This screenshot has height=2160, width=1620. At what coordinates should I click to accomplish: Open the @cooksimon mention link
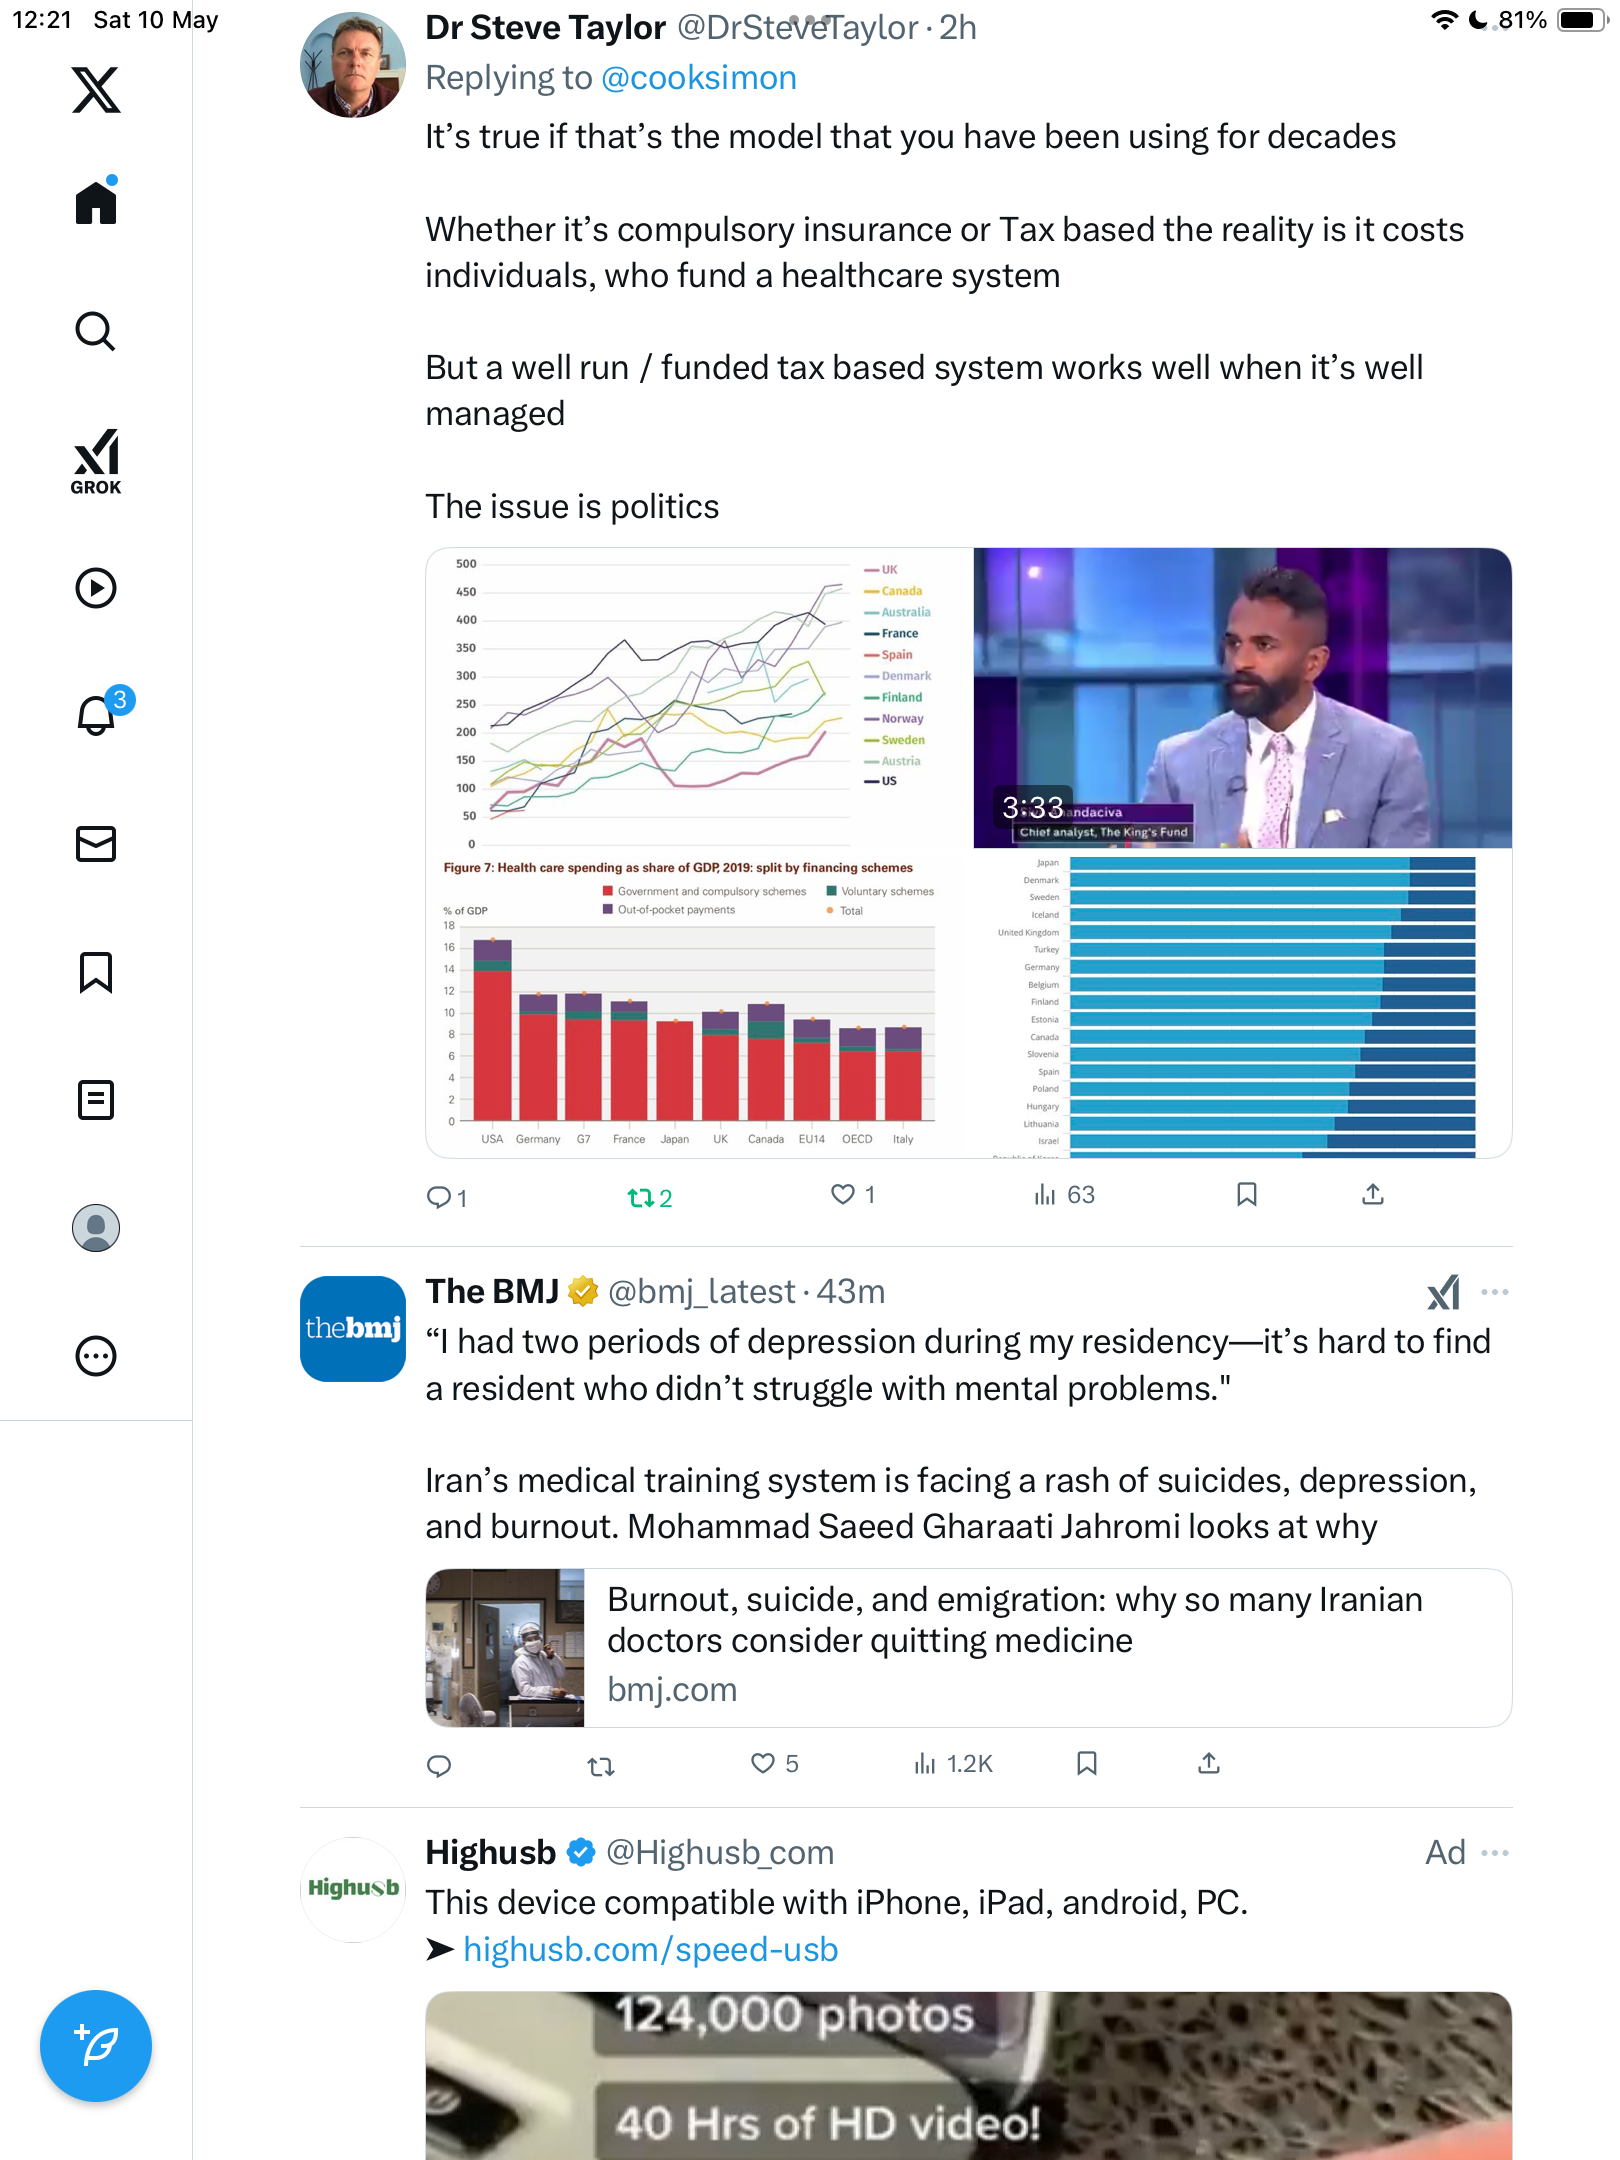coord(699,78)
